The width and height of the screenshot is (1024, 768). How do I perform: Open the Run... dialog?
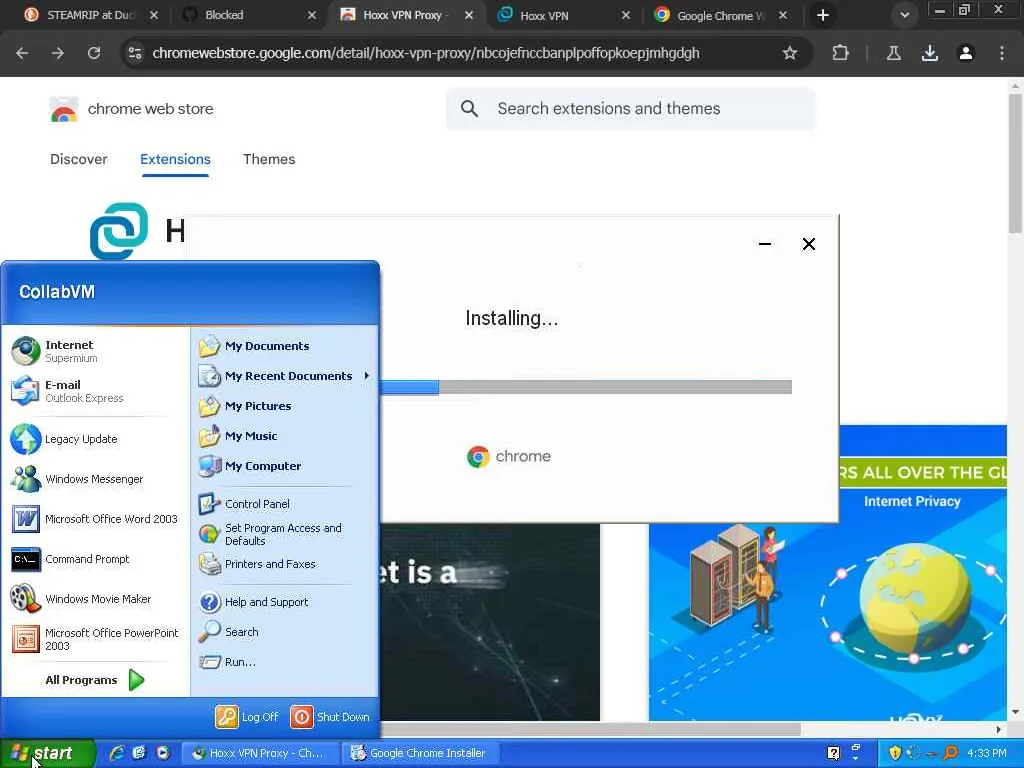coord(285,662)
